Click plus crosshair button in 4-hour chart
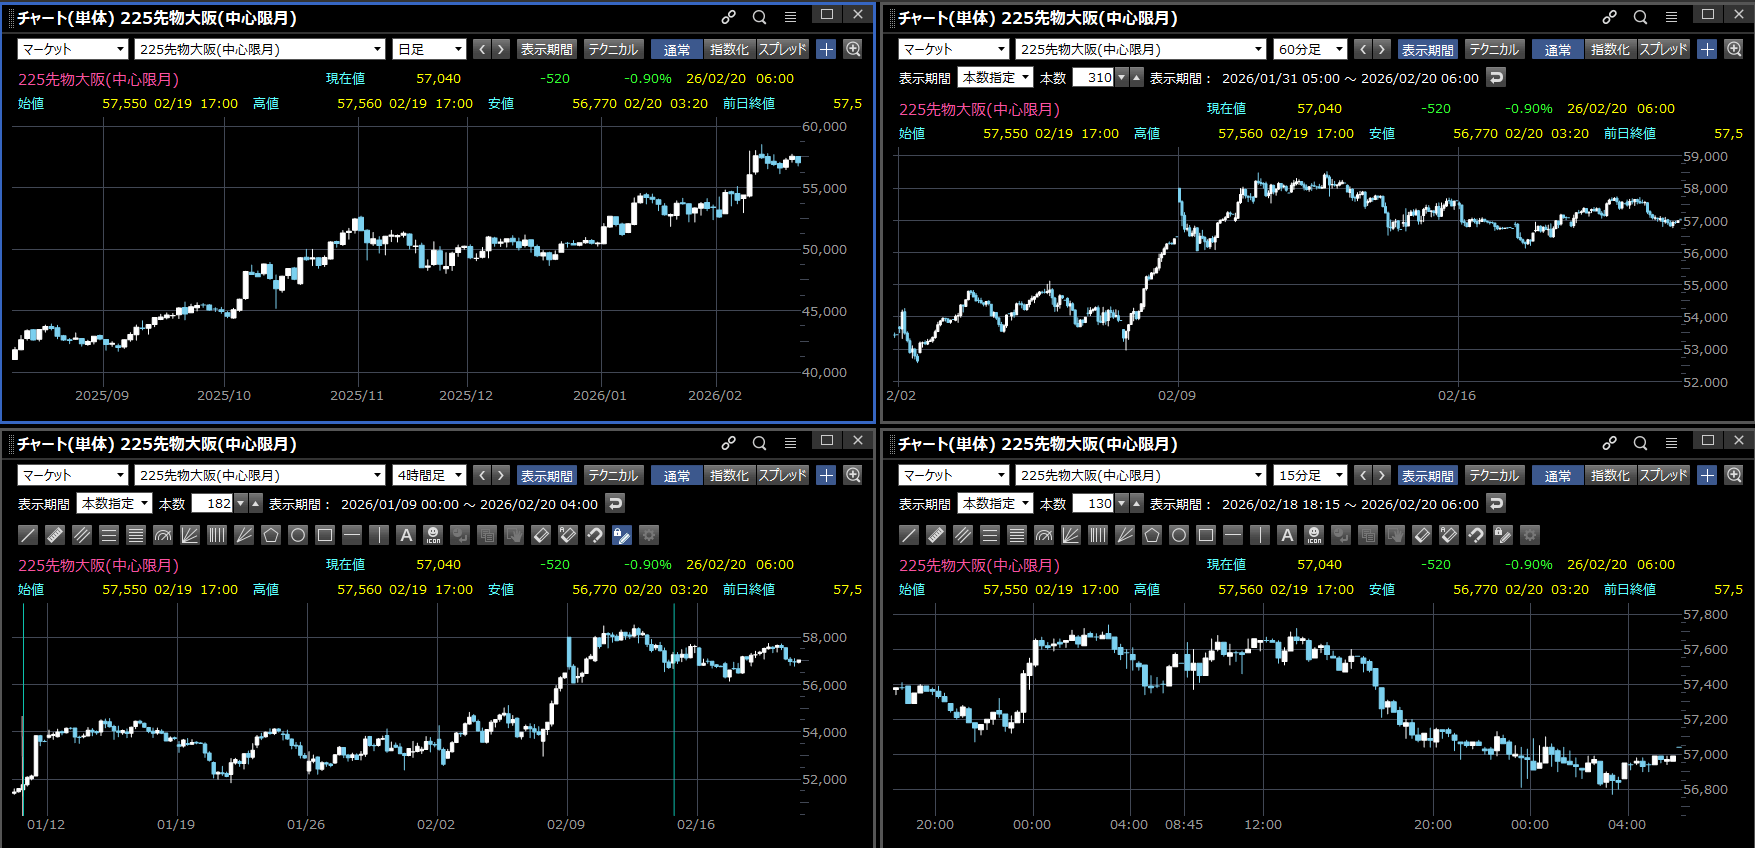 coord(826,475)
